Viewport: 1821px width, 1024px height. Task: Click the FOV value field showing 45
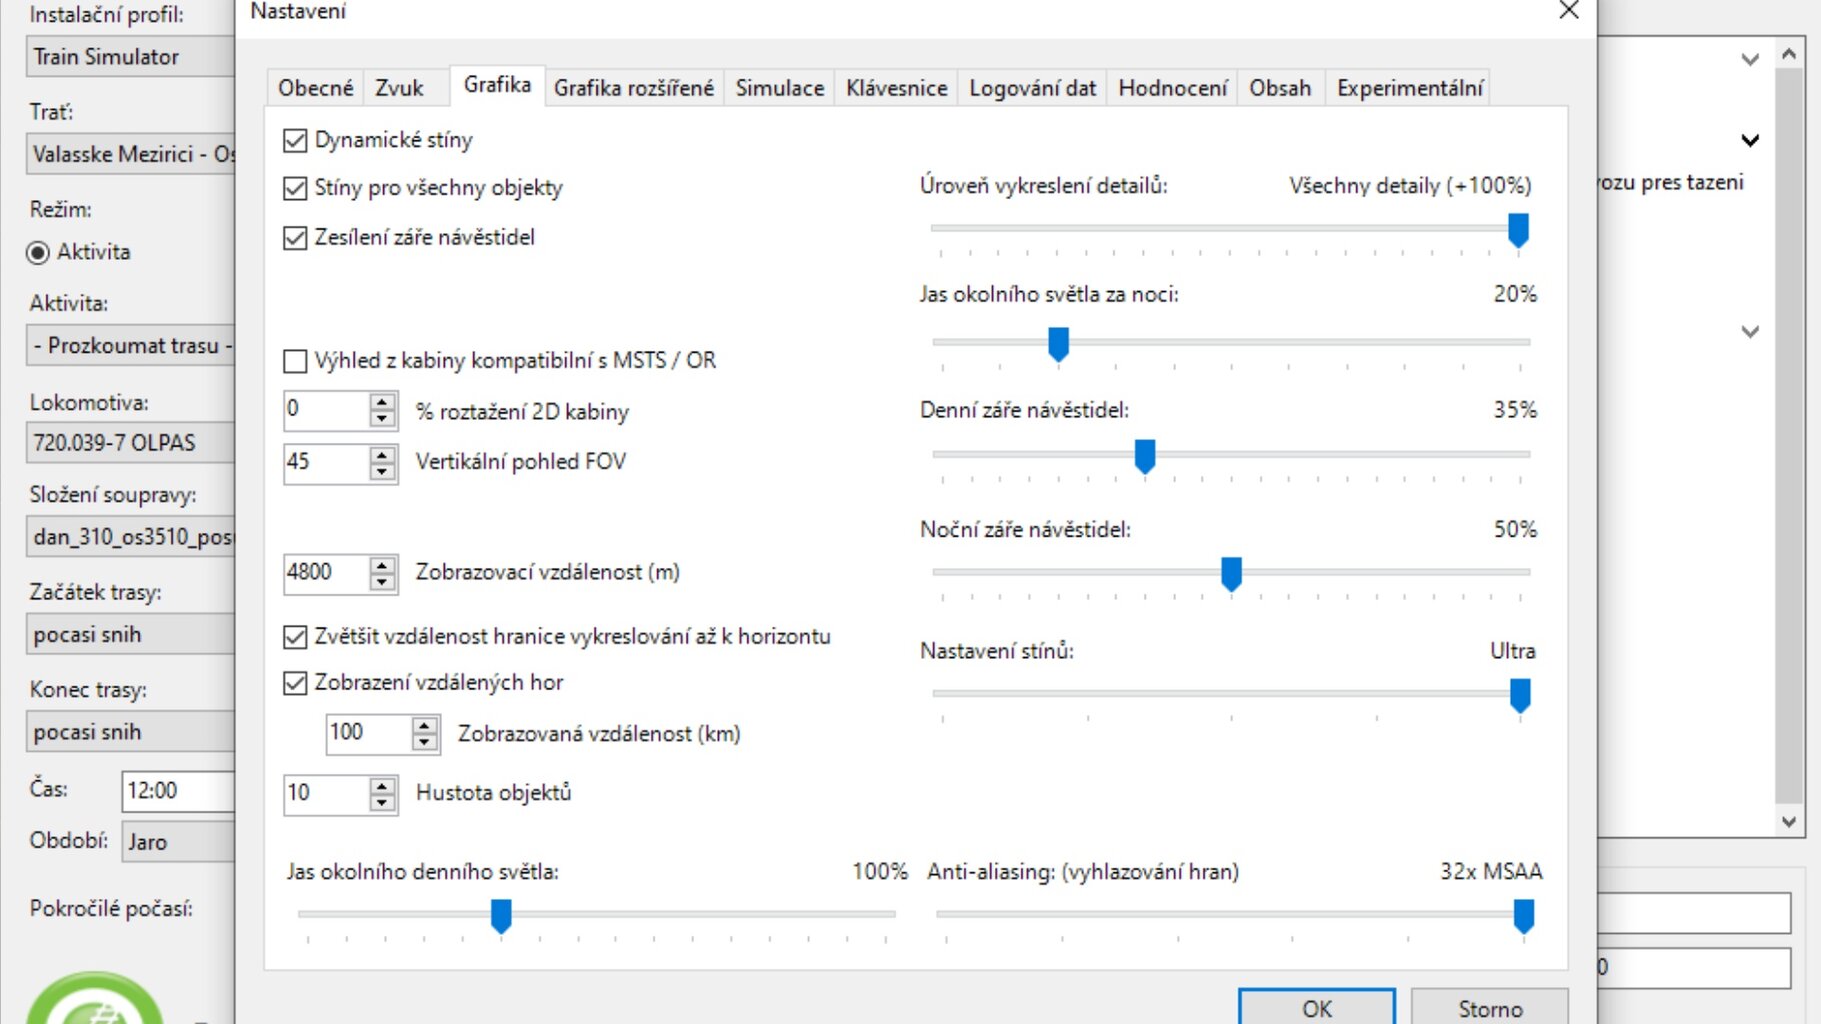pos(326,463)
